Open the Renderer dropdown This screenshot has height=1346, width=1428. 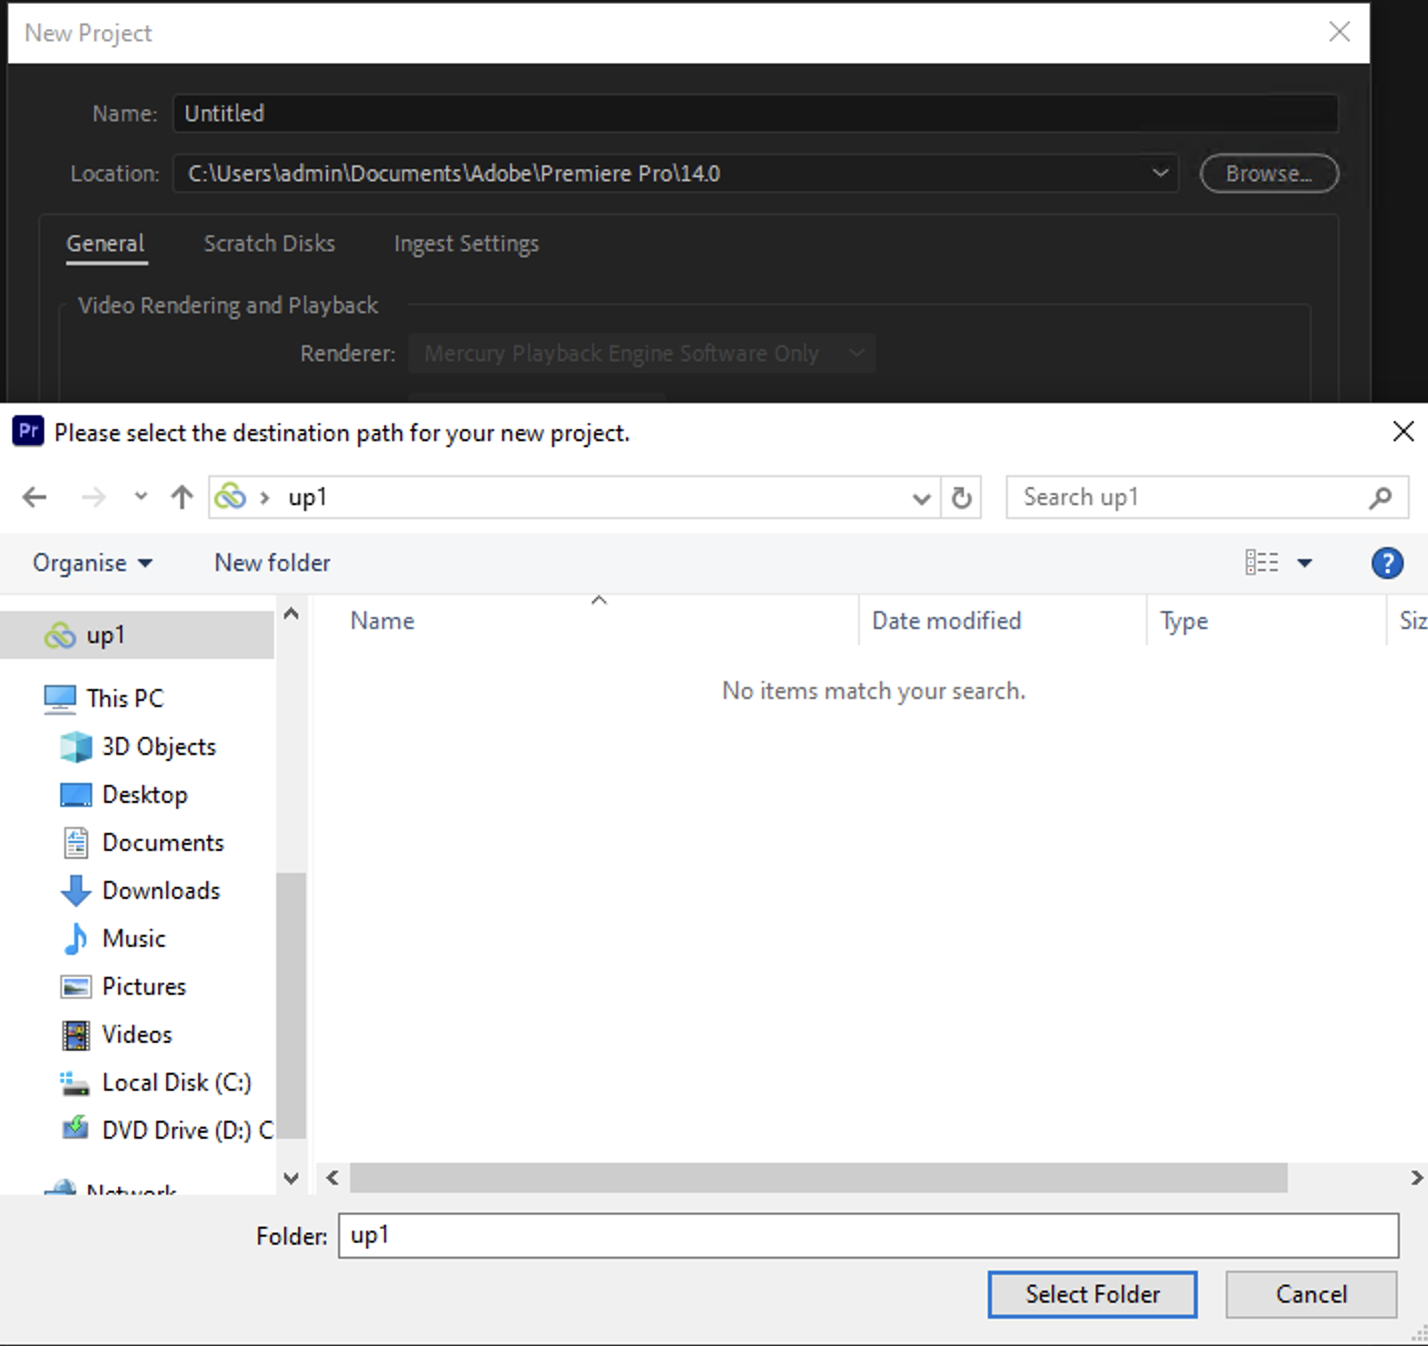click(641, 353)
